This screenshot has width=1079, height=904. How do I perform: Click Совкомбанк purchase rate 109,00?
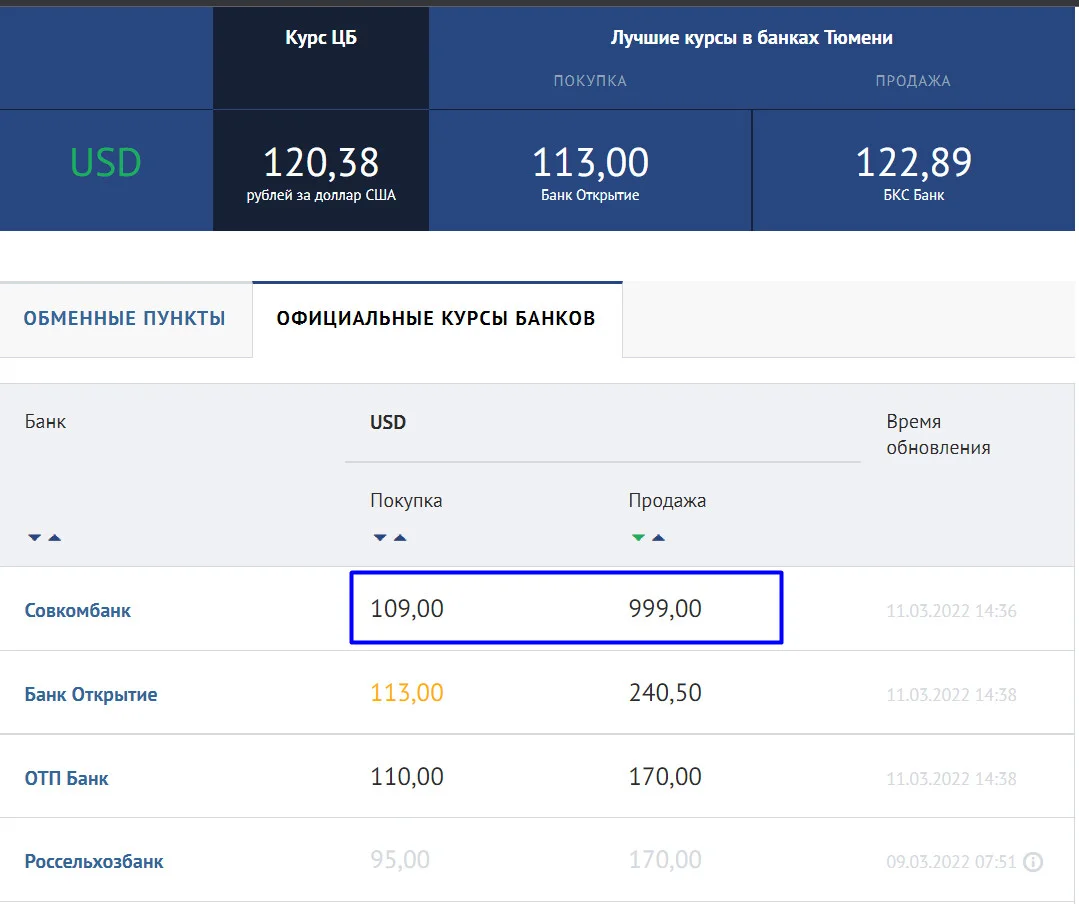point(407,609)
